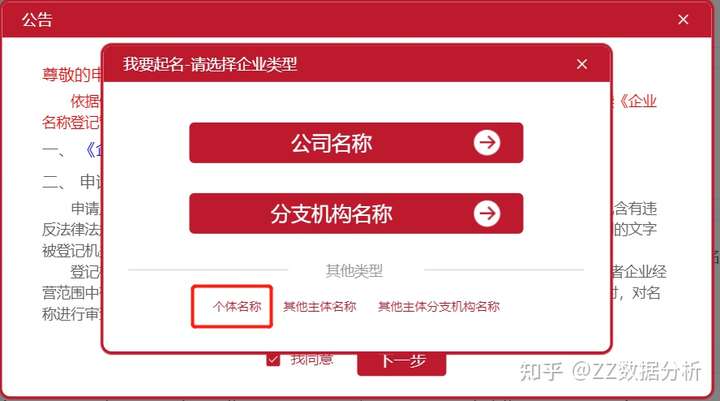Close the 我要起名 enterprise type dialog

coord(582,64)
